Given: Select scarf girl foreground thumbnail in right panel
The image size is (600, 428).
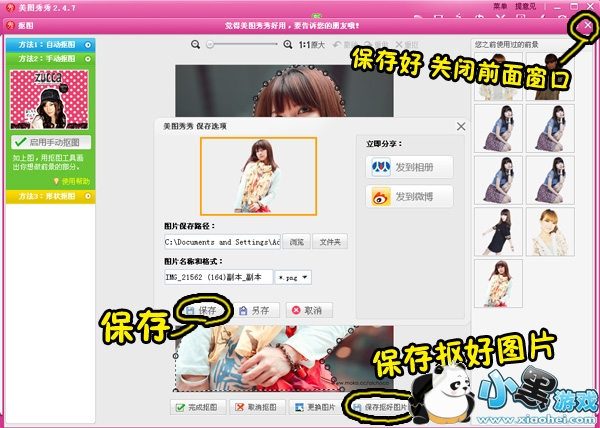Looking at the screenshot, I should (x=498, y=283).
